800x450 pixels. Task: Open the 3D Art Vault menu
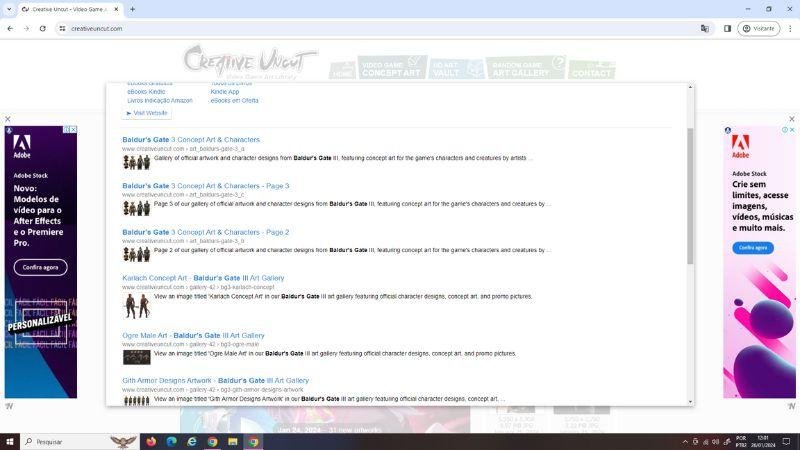point(457,68)
